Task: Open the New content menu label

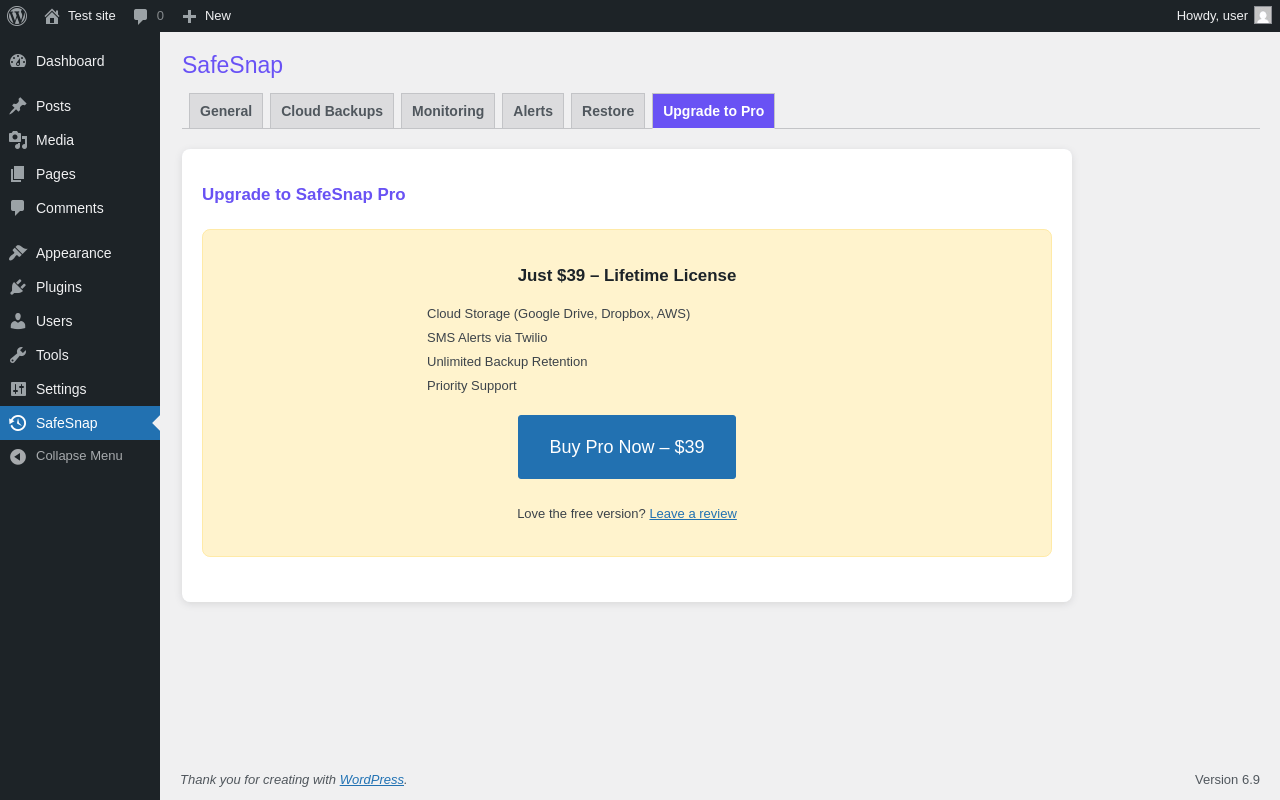Action: pyautogui.click(x=218, y=16)
